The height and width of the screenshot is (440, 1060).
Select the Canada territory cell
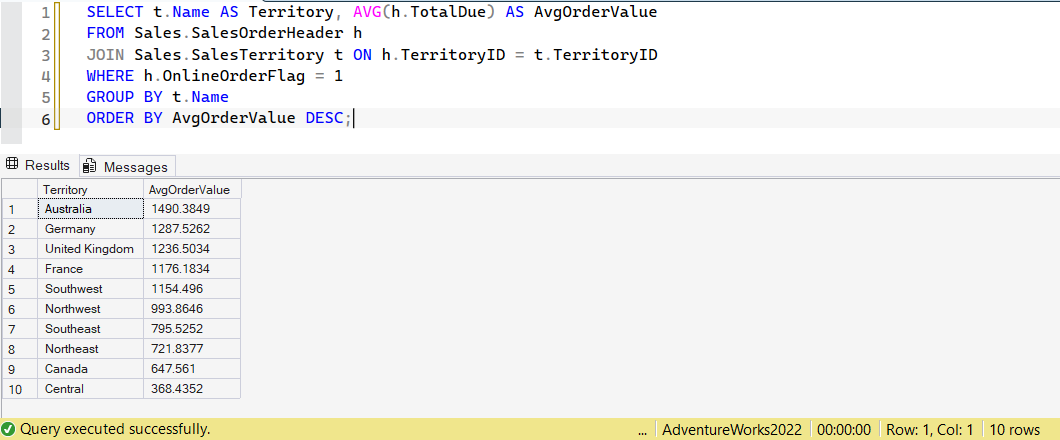click(x=91, y=369)
